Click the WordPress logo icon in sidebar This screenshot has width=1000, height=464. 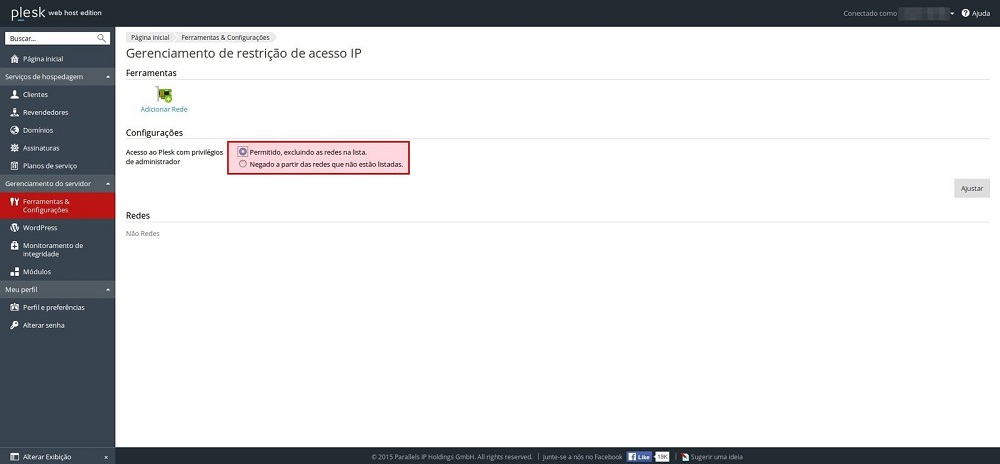coord(14,227)
